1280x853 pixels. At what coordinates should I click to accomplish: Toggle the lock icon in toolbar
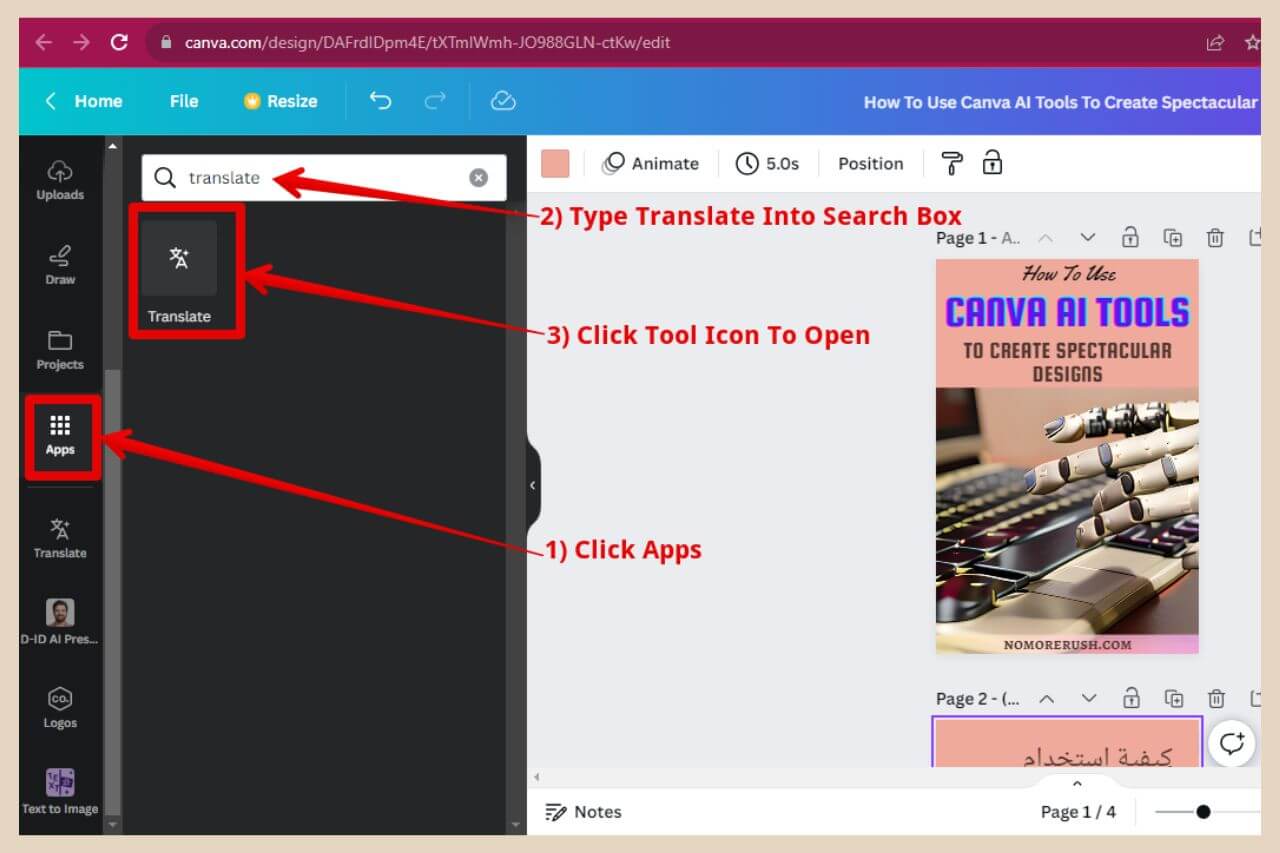coord(992,163)
